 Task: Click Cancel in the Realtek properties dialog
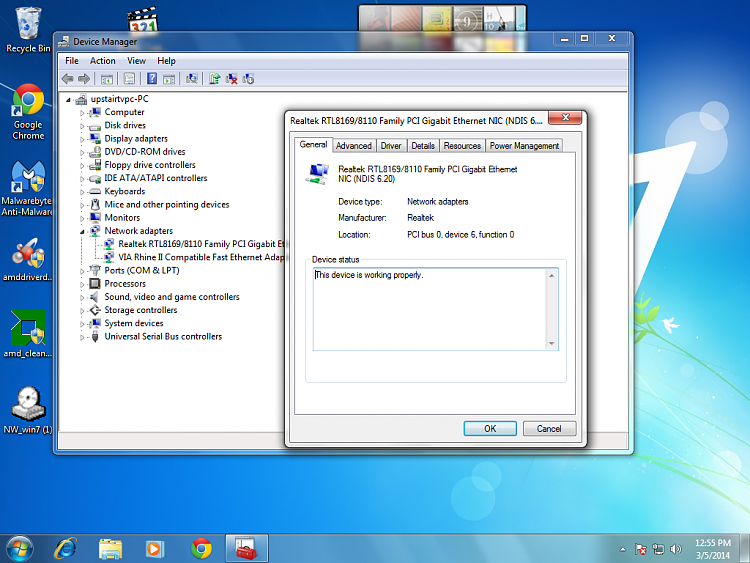(549, 429)
